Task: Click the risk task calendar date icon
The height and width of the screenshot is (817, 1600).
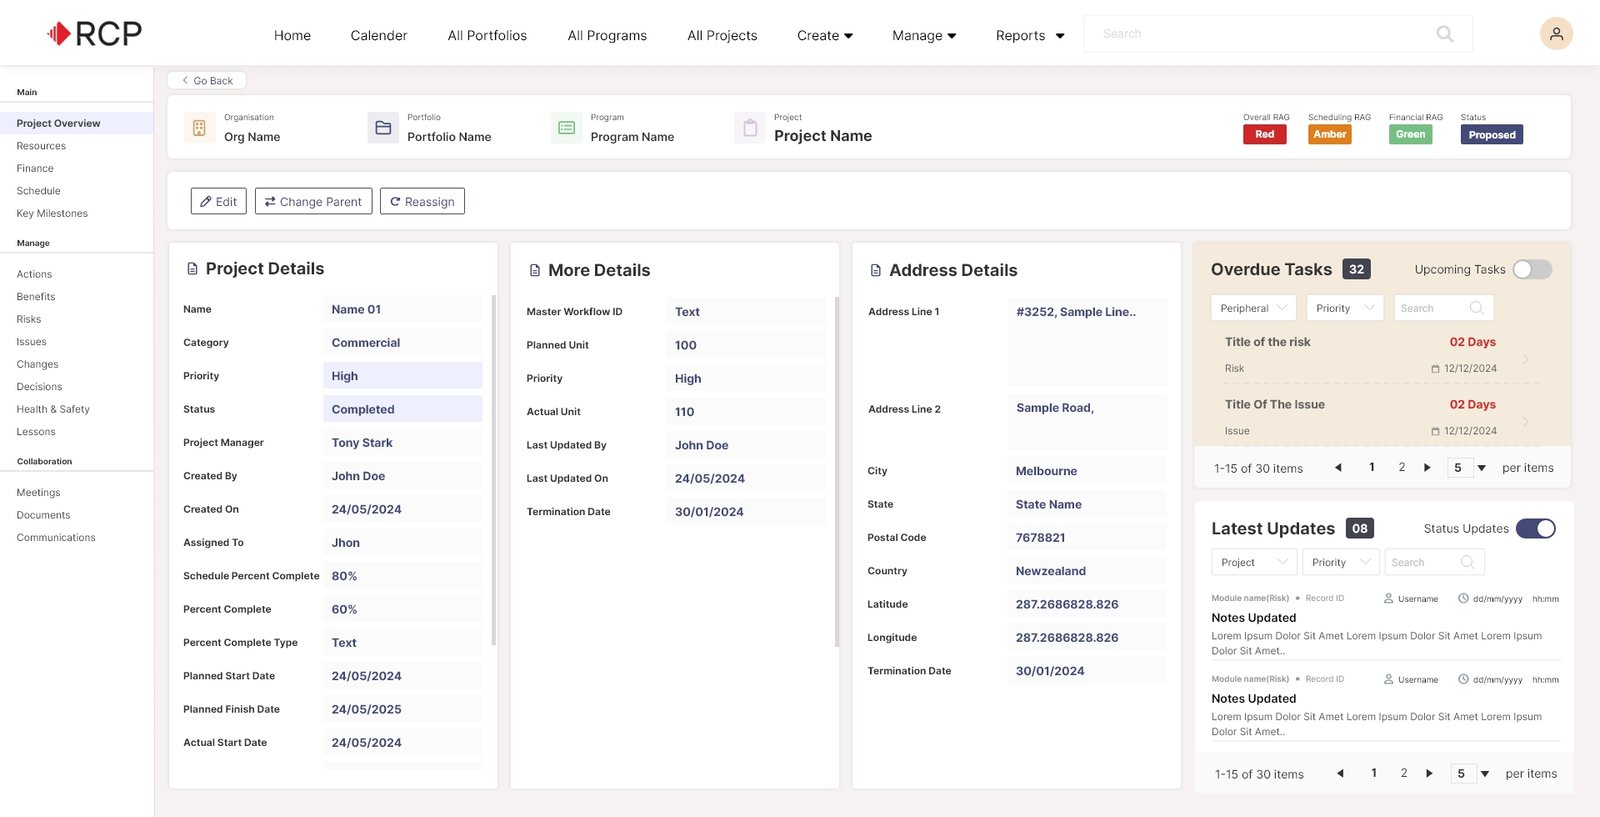Action: tap(1435, 369)
